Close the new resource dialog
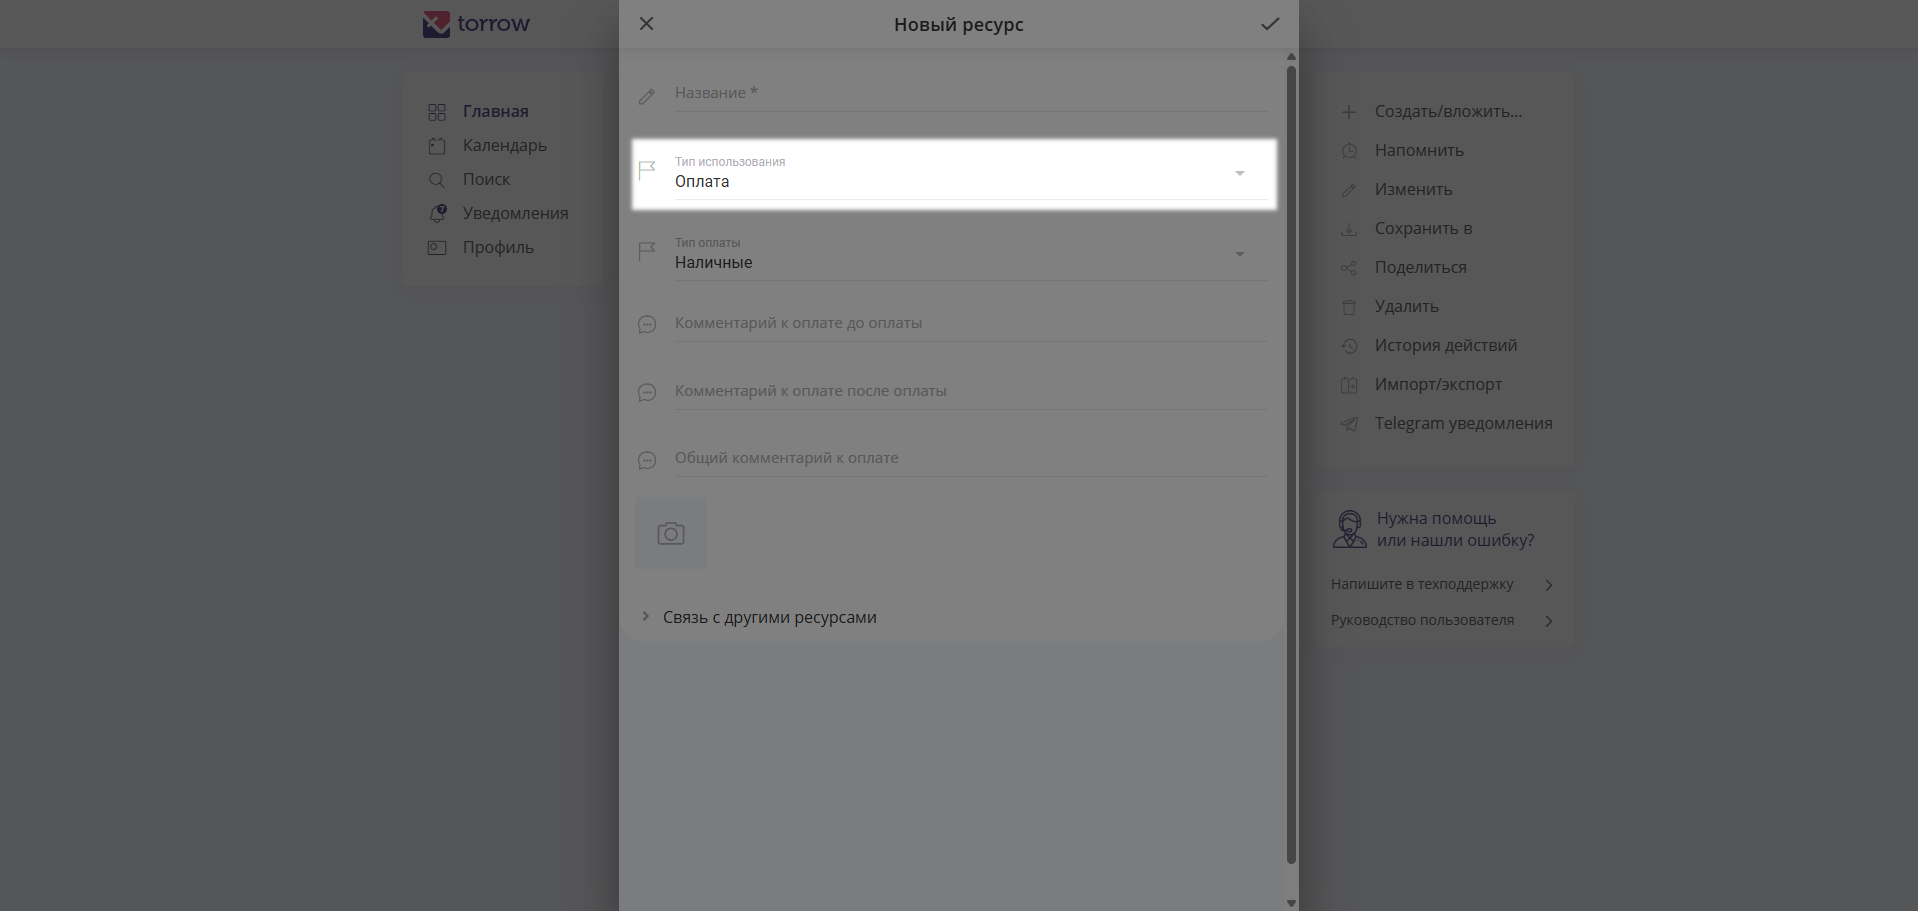The width and height of the screenshot is (1918, 911). click(647, 24)
